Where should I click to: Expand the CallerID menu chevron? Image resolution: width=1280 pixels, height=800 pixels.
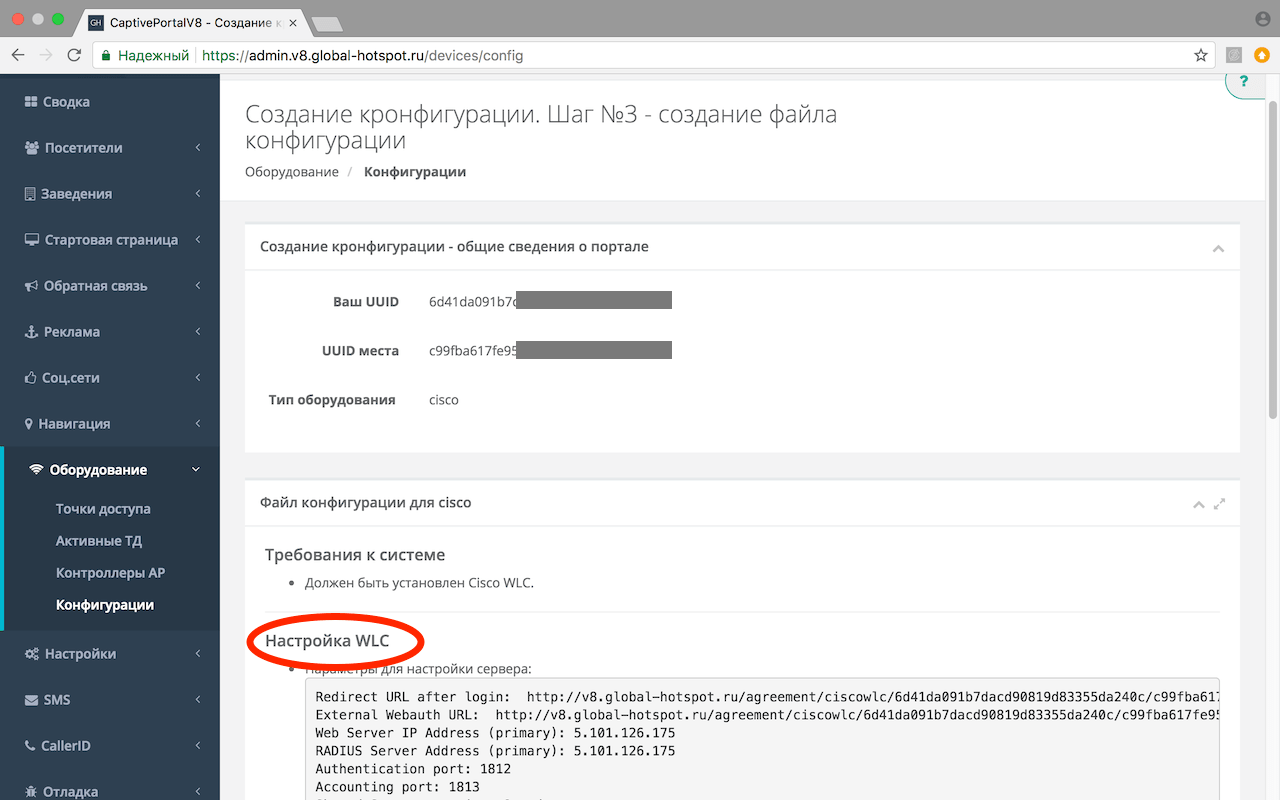198,746
